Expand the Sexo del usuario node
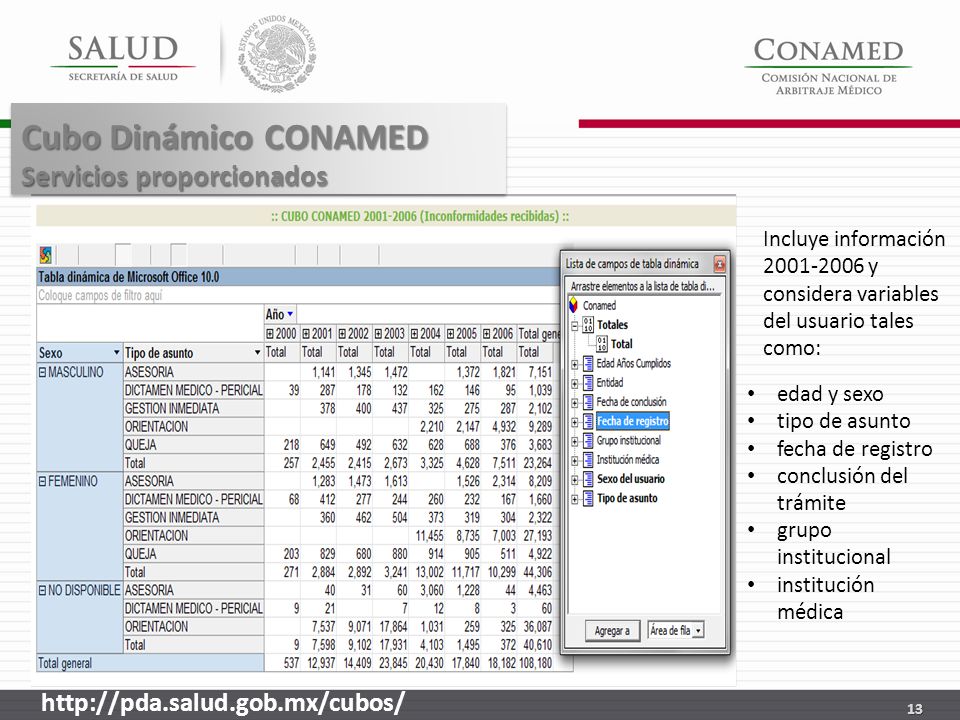Image resolution: width=960 pixels, height=720 pixels. tap(575, 480)
